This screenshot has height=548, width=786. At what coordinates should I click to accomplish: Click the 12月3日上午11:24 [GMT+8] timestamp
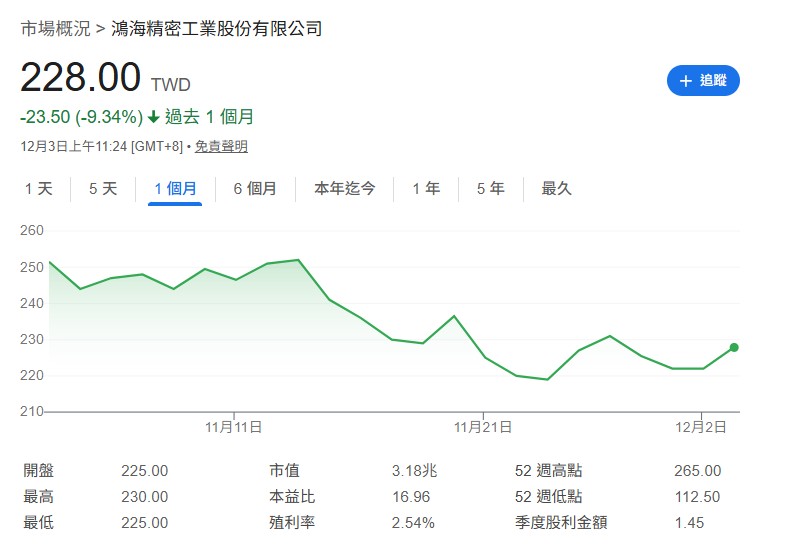pos(102,146)
